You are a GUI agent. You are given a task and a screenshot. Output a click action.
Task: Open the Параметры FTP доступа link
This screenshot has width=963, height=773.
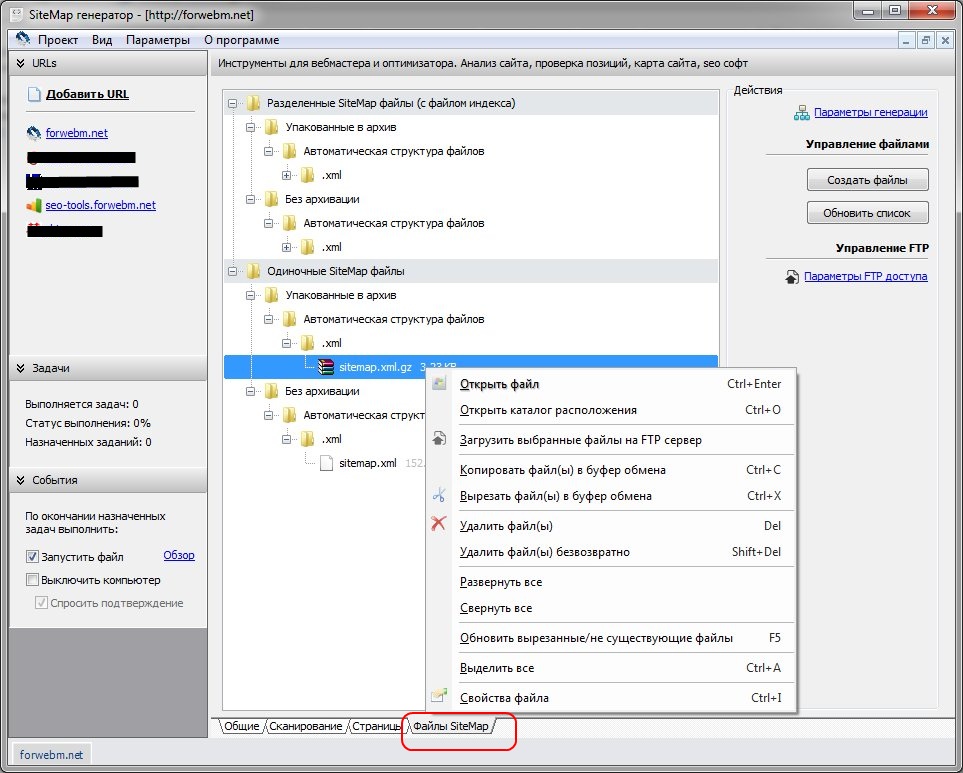[865, 276]
